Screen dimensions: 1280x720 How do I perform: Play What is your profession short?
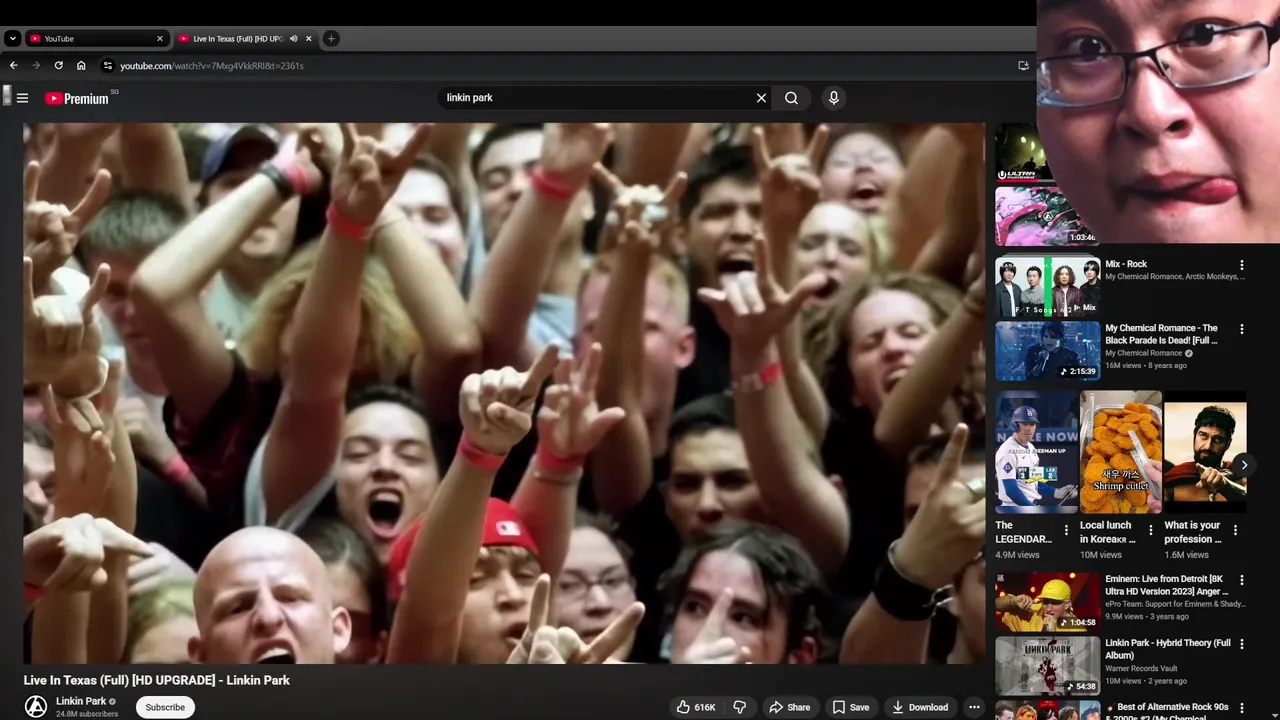pos(1205,452)
